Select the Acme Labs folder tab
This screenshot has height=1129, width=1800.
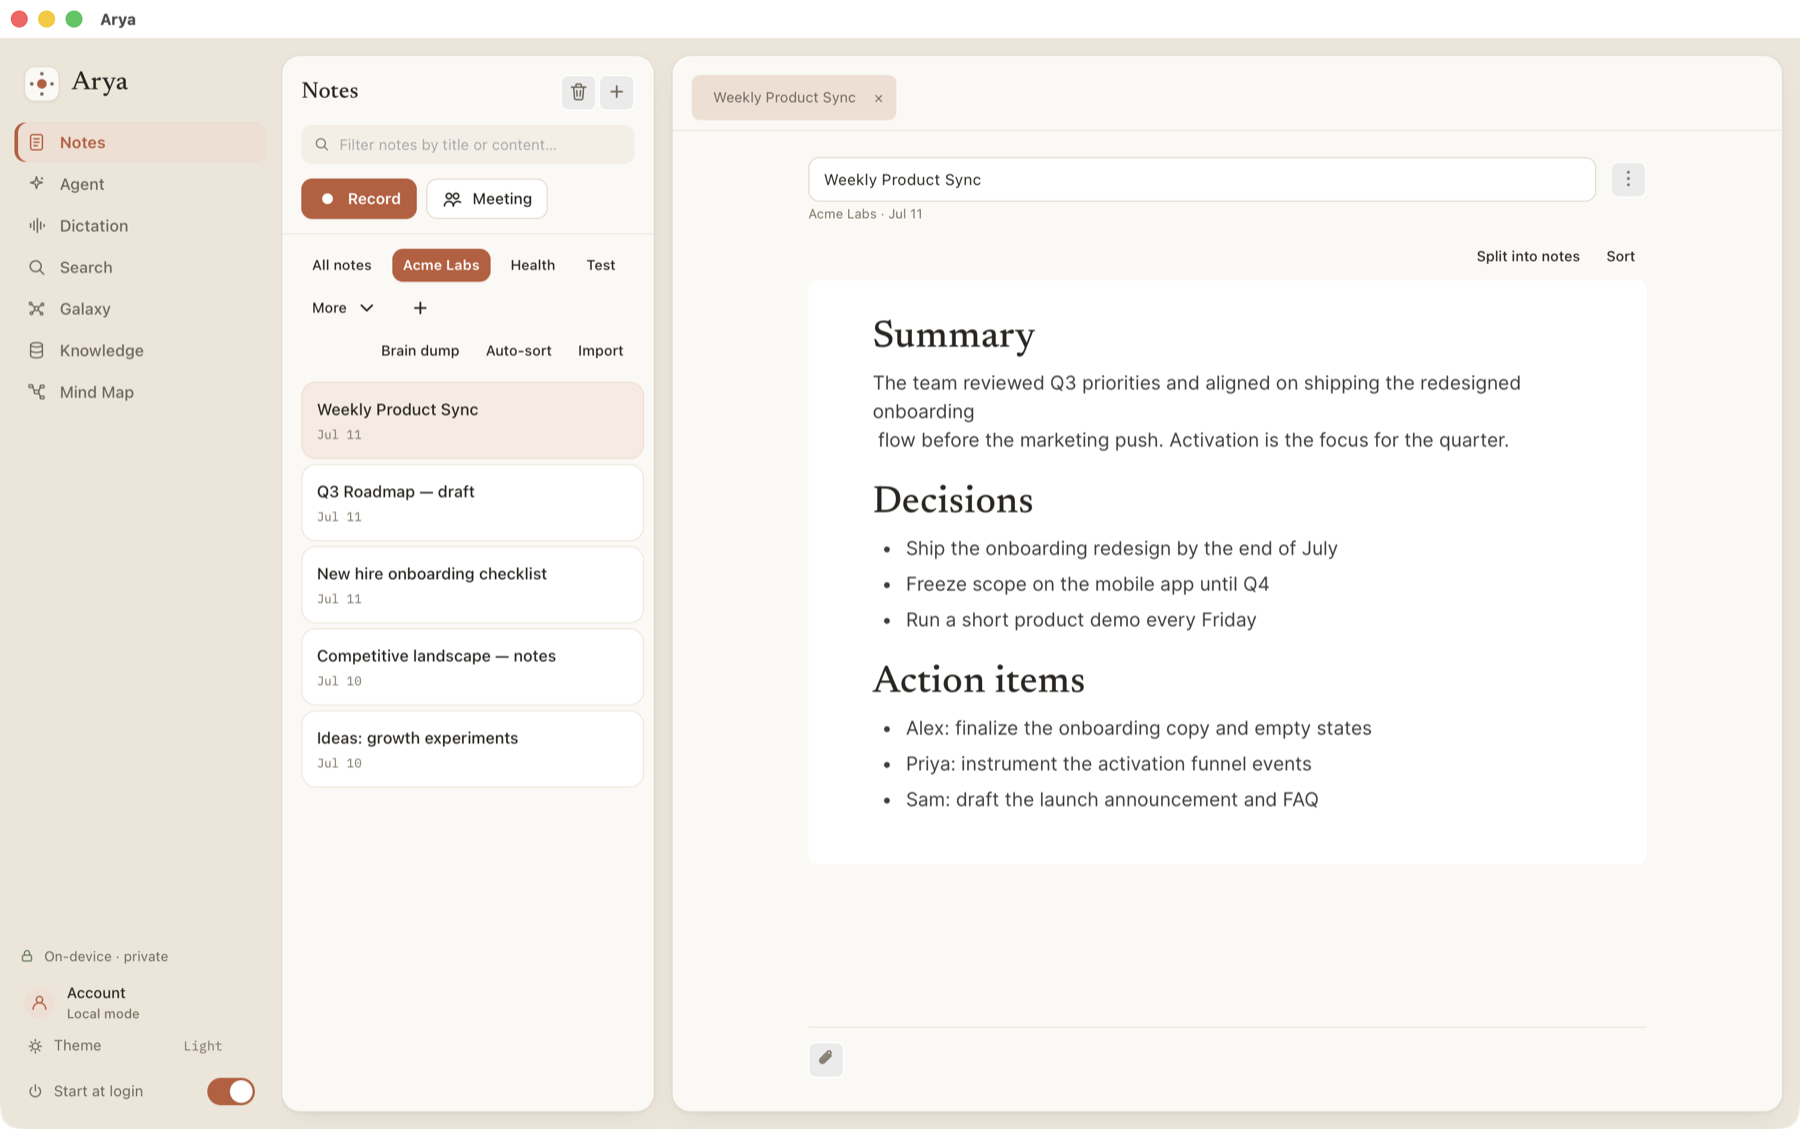pos(441,265)
